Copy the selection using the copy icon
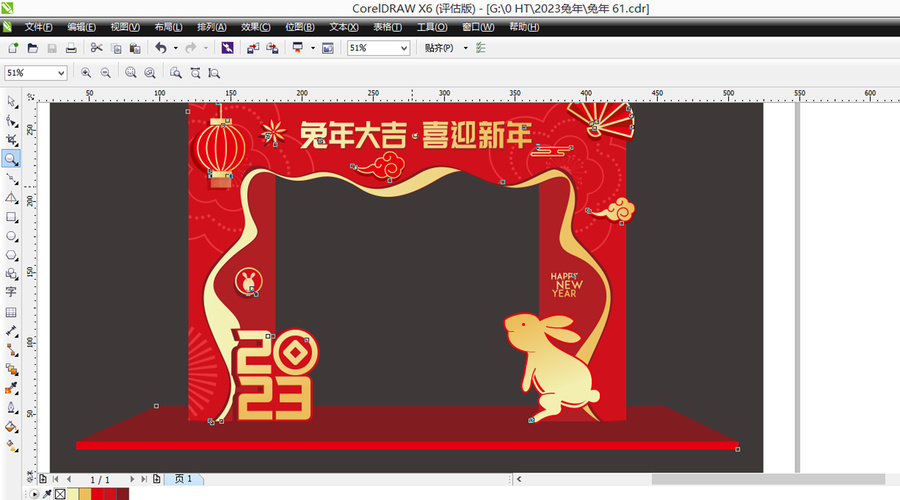The width and height of the screenshot is (900, 500). [116, 48]
